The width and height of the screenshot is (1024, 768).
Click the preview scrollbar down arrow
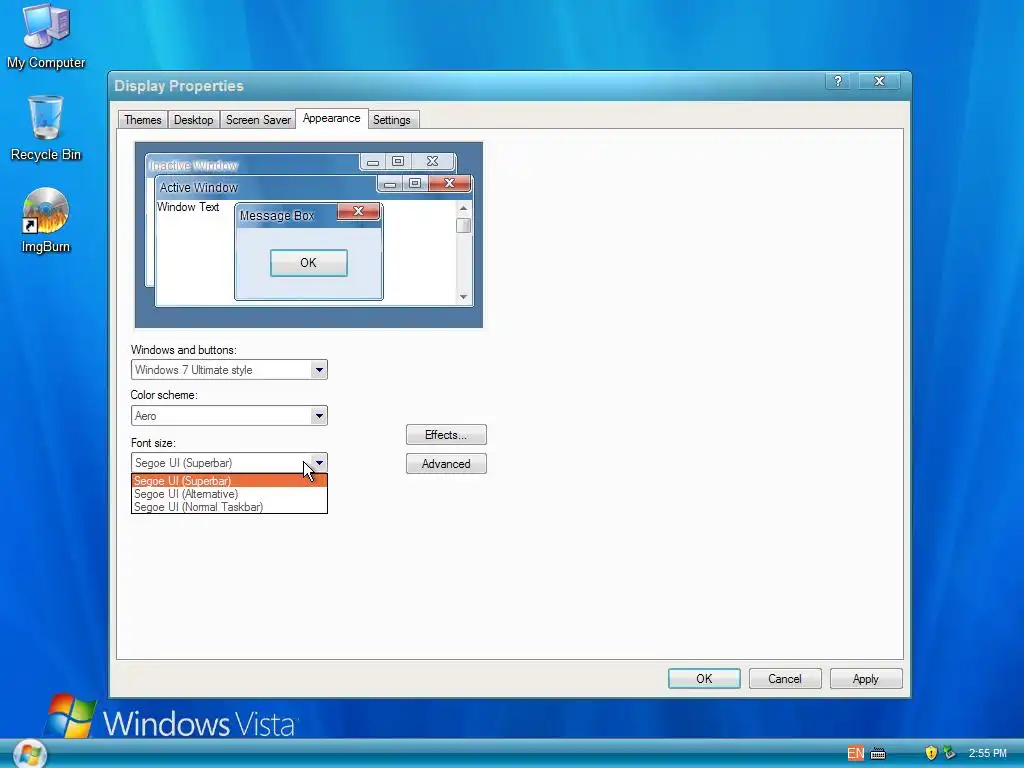(463, 296)
